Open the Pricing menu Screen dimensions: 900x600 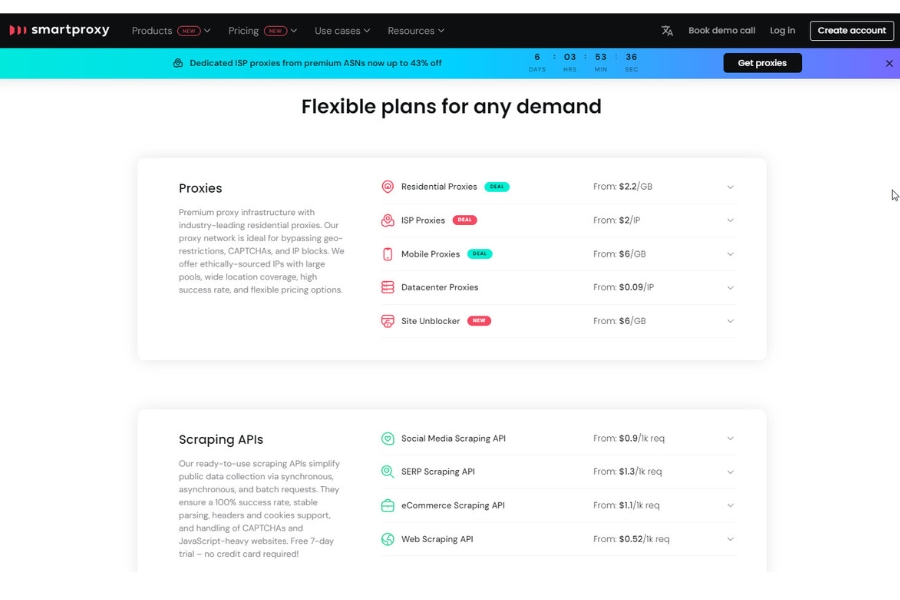tap(262, 31)
